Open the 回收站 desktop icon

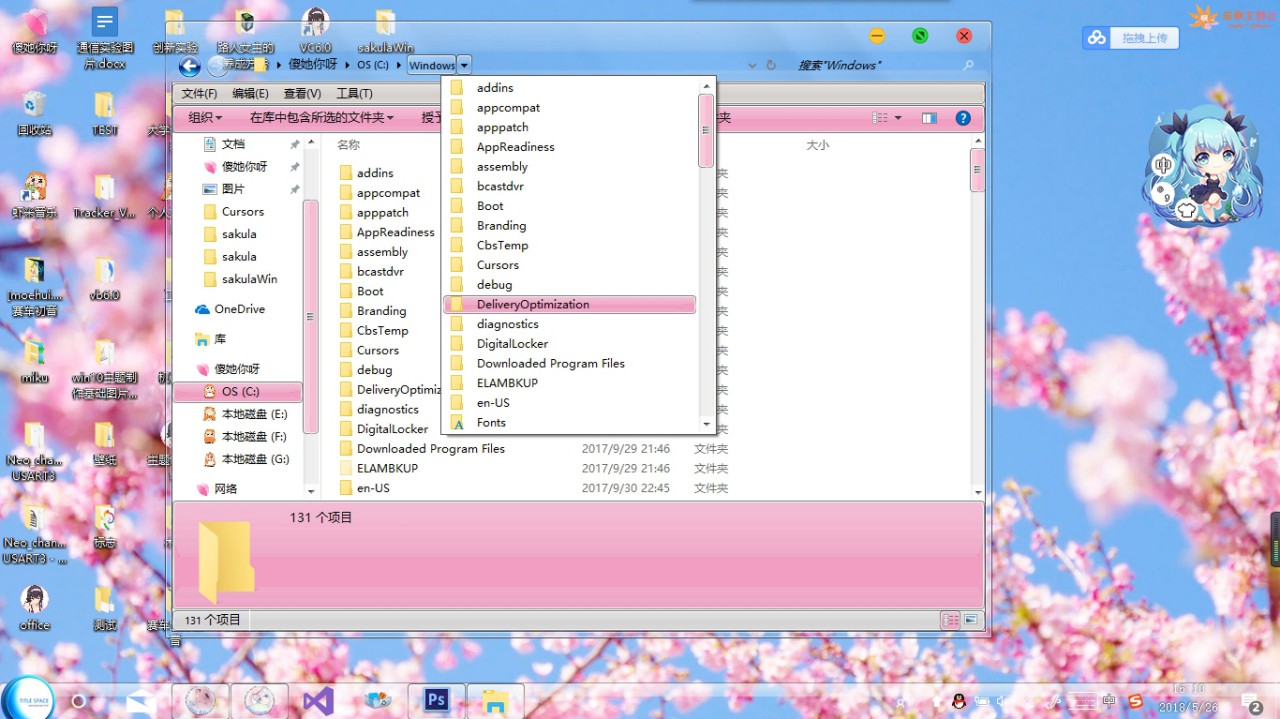[34, 112]
